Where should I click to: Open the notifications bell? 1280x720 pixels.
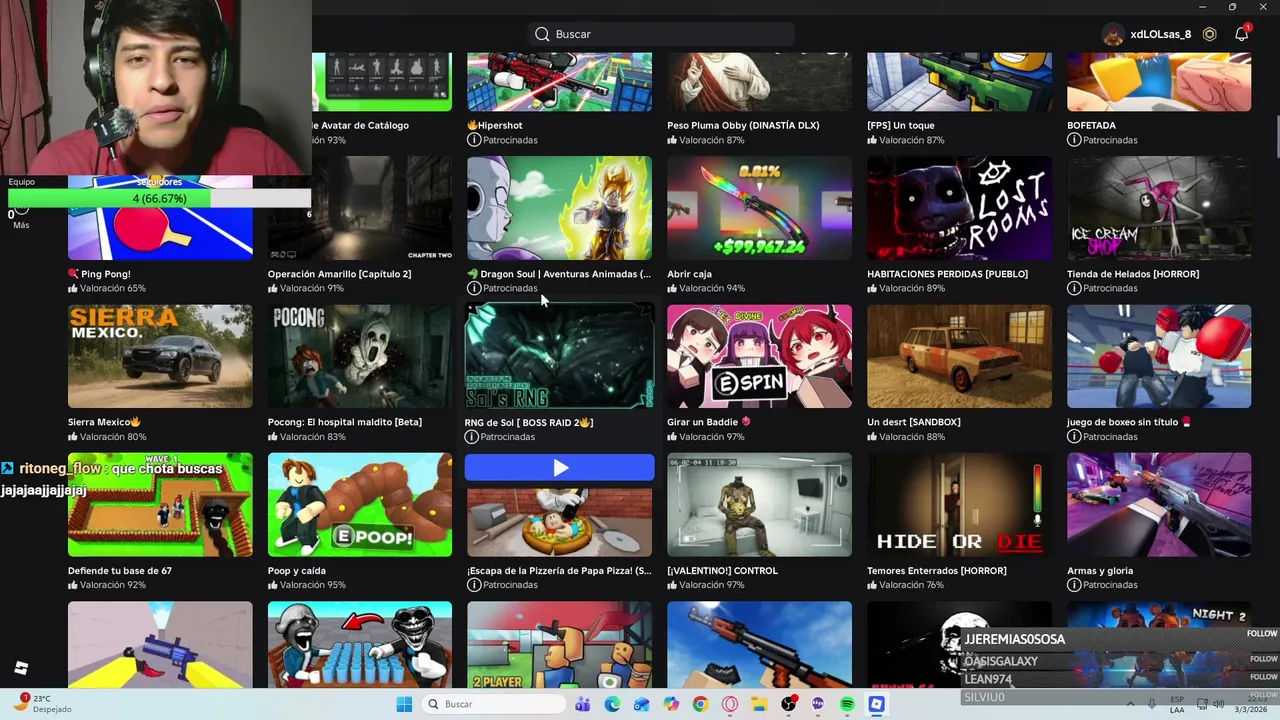click(1242, 34)
